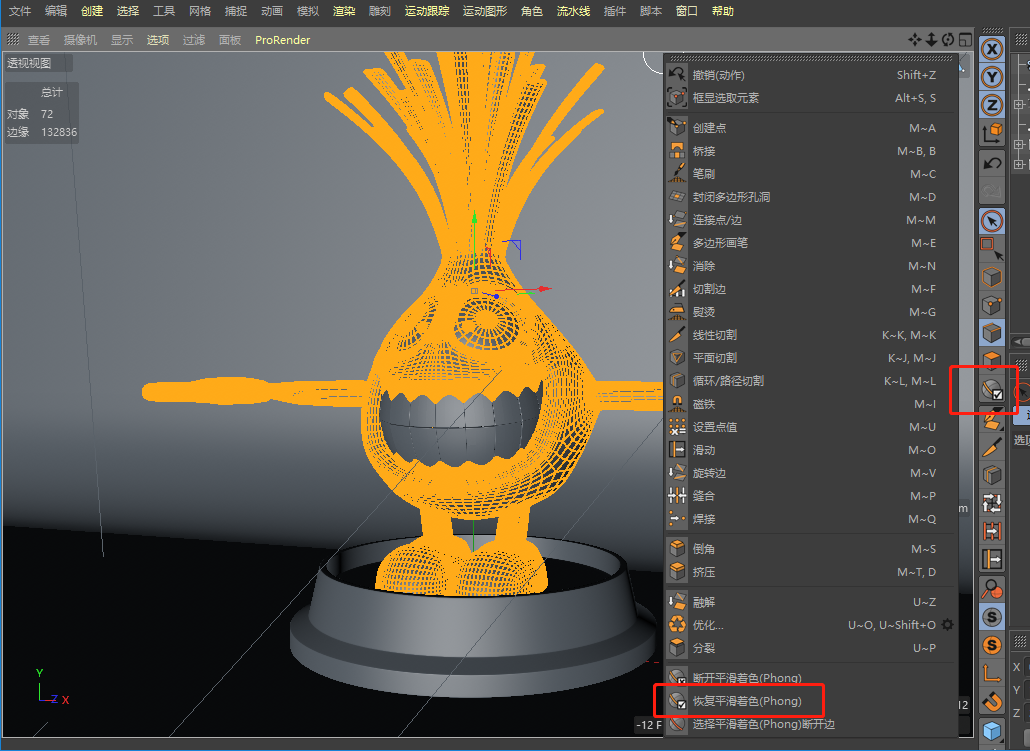The width and height of the screenshot is (1030, 751).
Task: Open the 网格 menu
Action: [200, 11]
